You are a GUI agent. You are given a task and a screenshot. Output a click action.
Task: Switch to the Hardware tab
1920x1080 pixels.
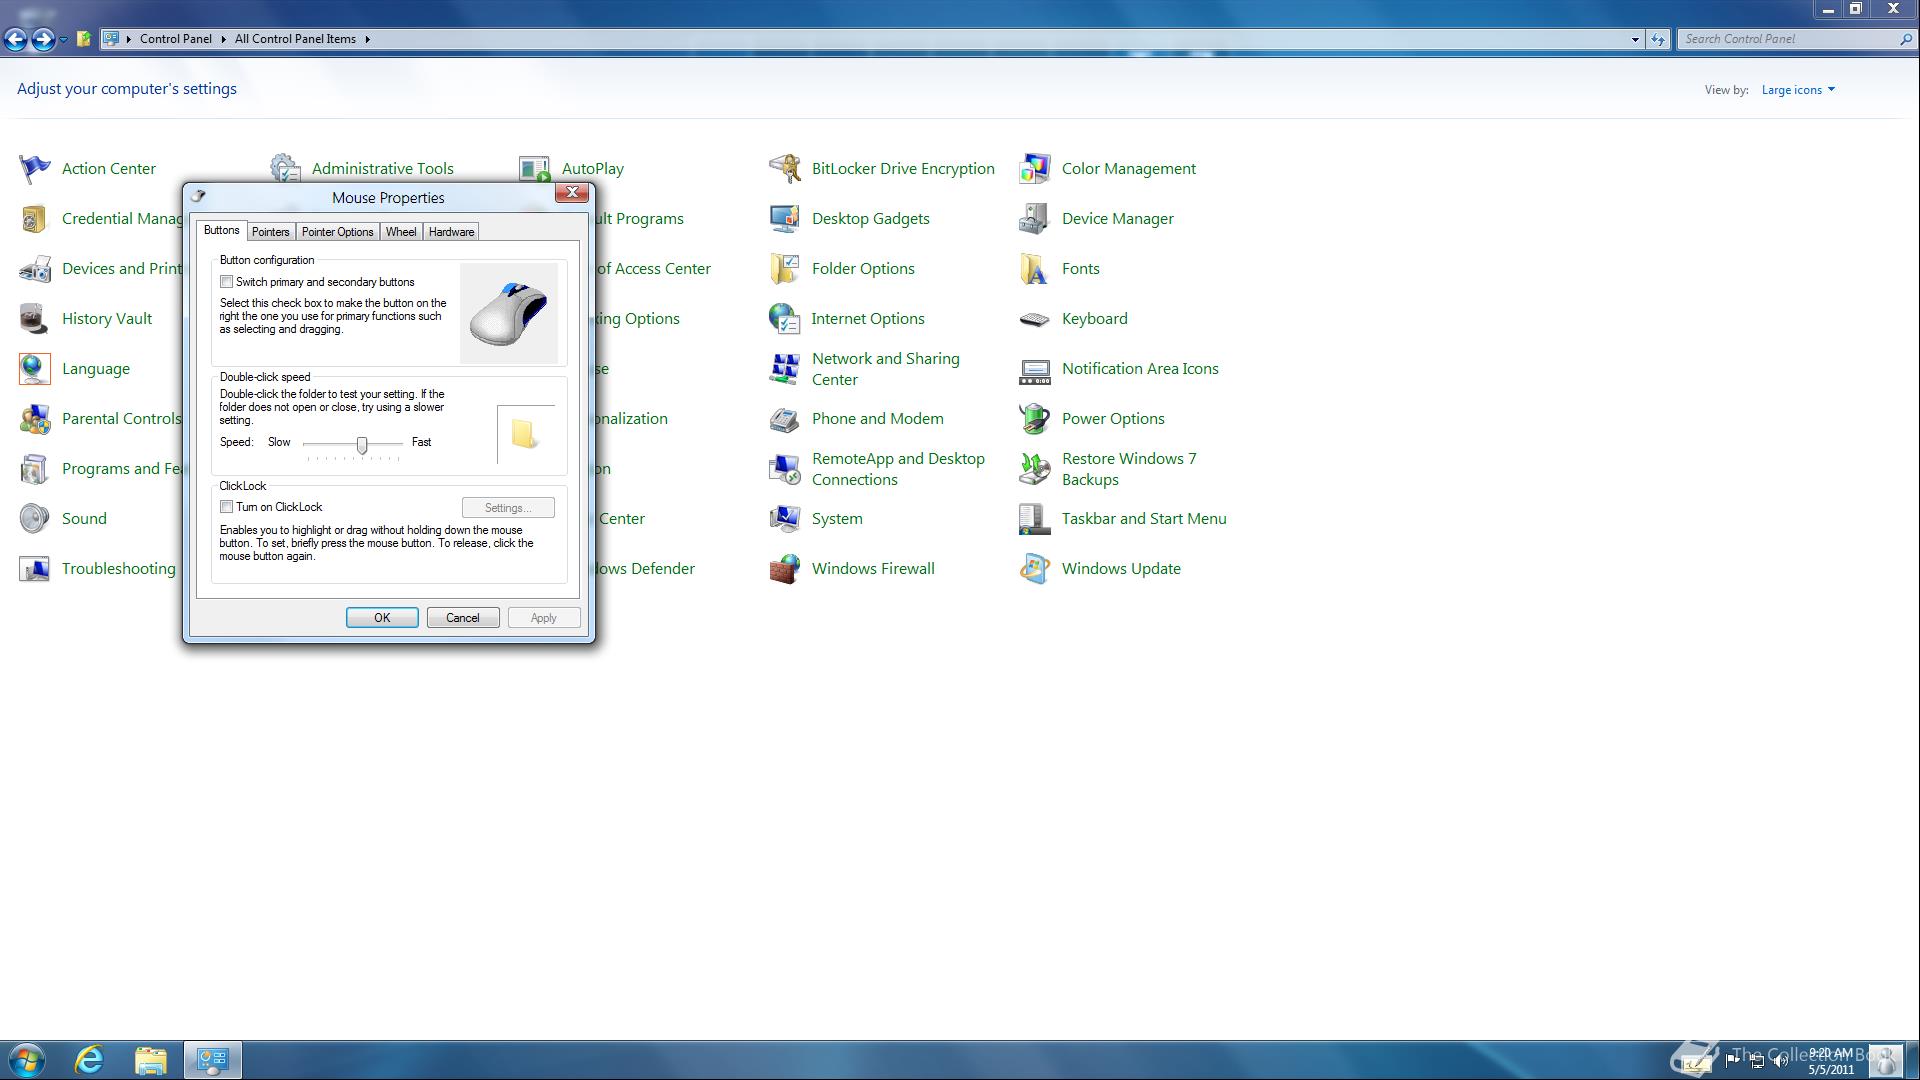coord(451,232)
